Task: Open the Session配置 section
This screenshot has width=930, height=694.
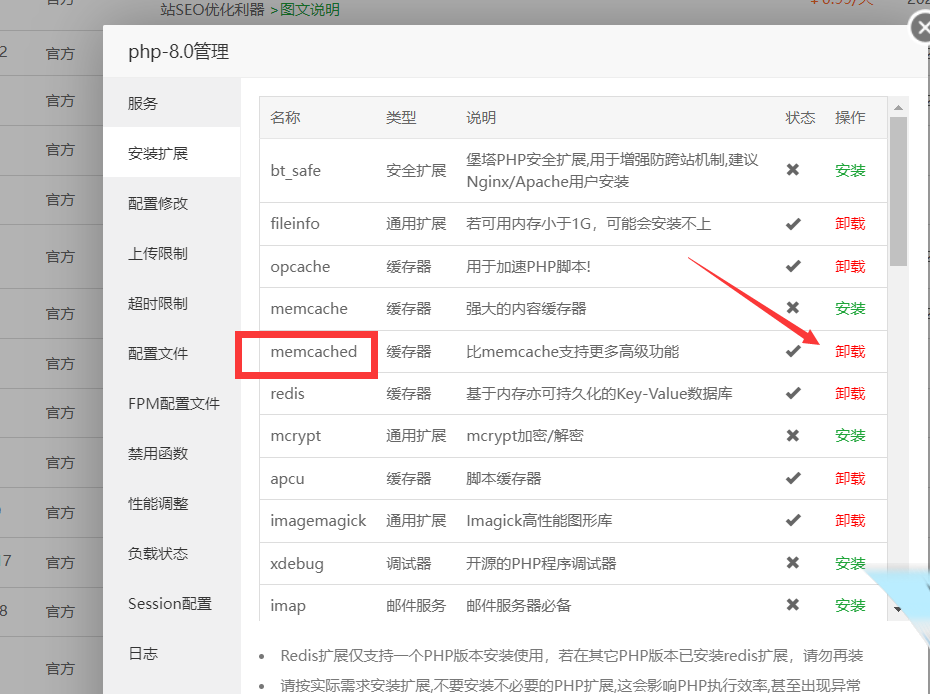Action: point(168,603)
